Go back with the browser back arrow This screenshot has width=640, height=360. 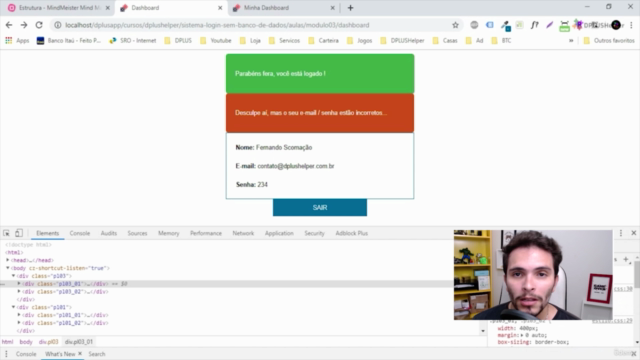pyautogui.click(x=9, y=25)
